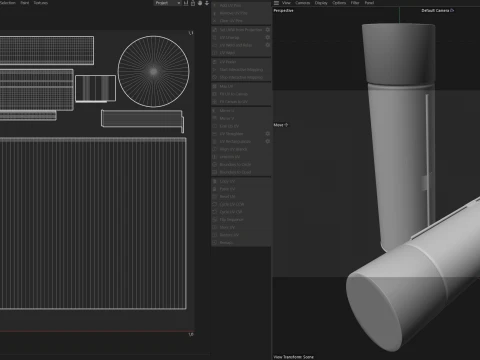
Task: Open the Cameras menu
Action: (303, 3)
